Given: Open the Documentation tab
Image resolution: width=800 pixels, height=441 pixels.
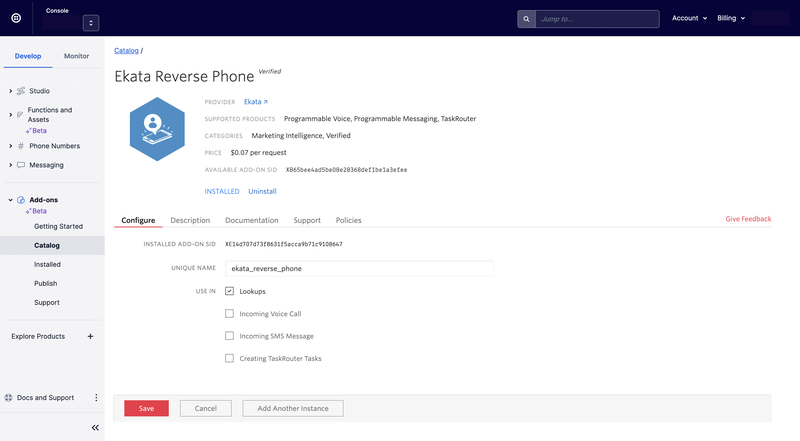Looking at the screenshot, I should (x=252, y=220).
